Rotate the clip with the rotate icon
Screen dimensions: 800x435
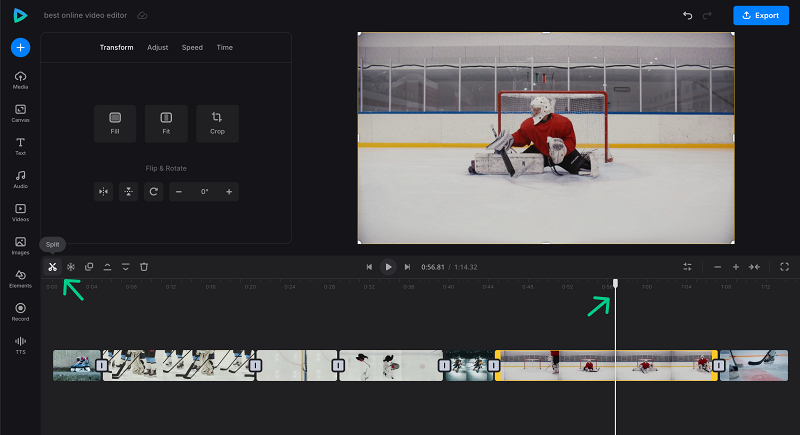coord(154,192)
